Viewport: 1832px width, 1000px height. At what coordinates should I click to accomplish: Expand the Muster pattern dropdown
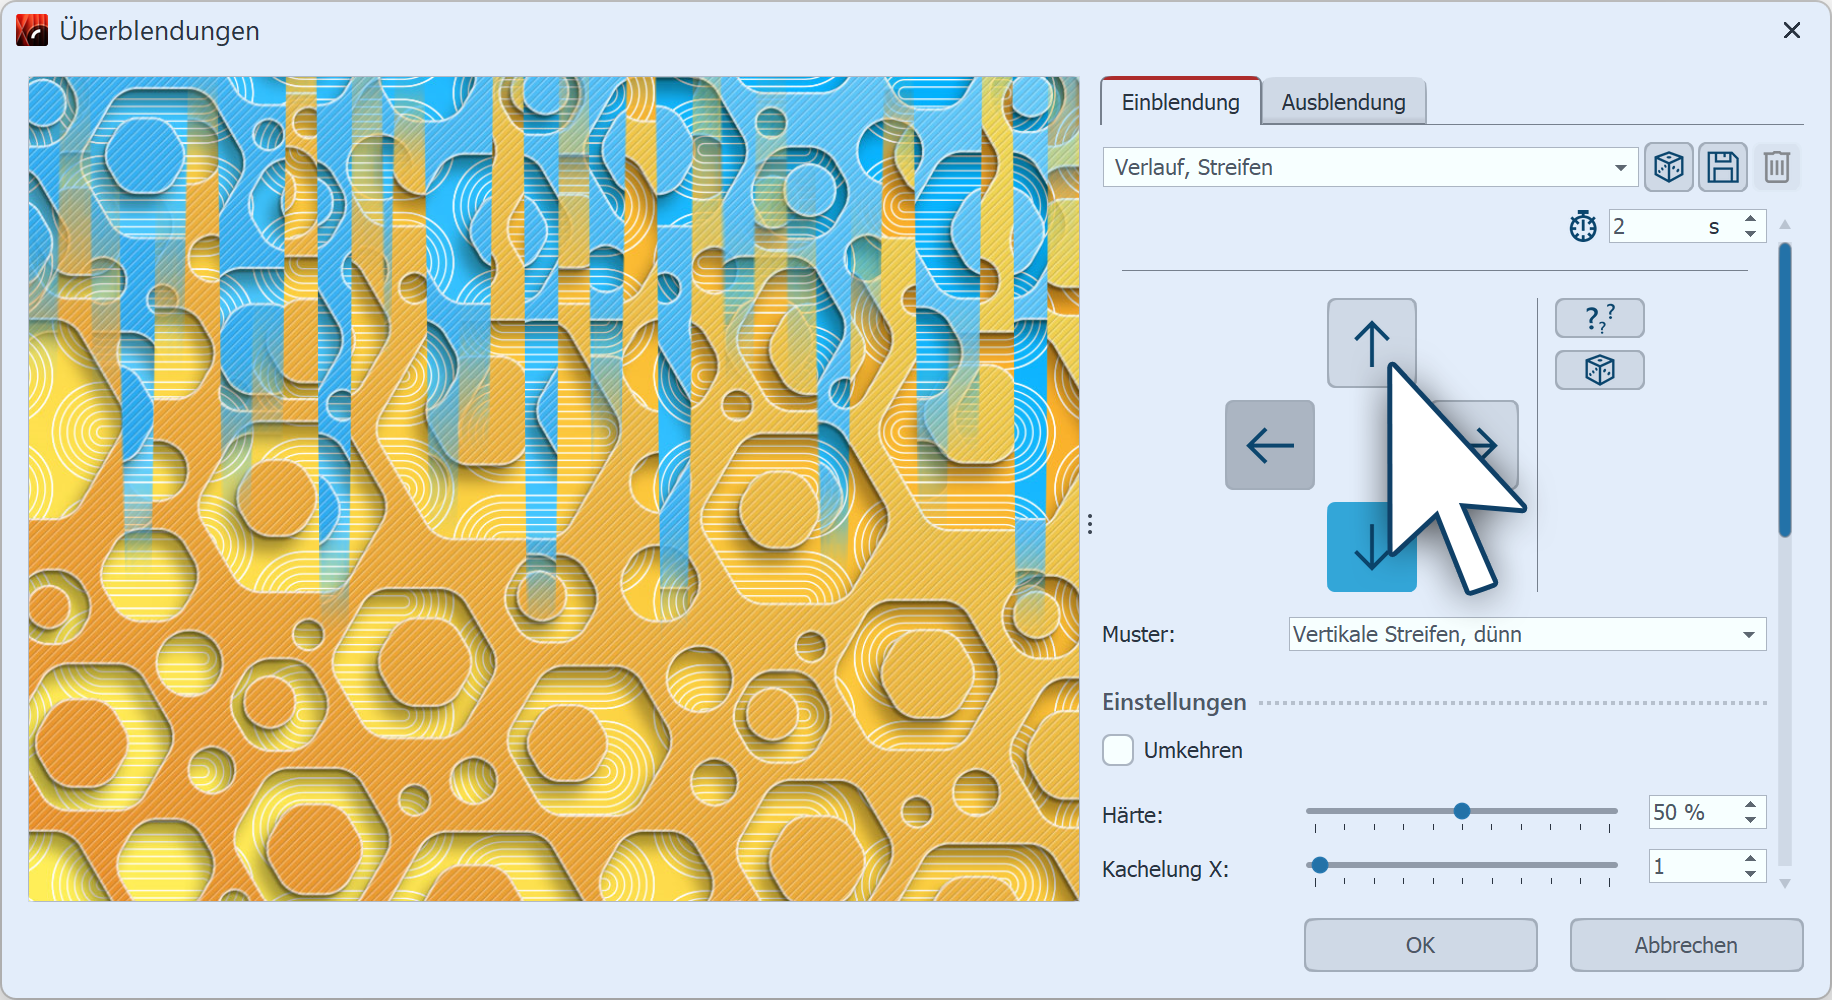point(1526,634)
